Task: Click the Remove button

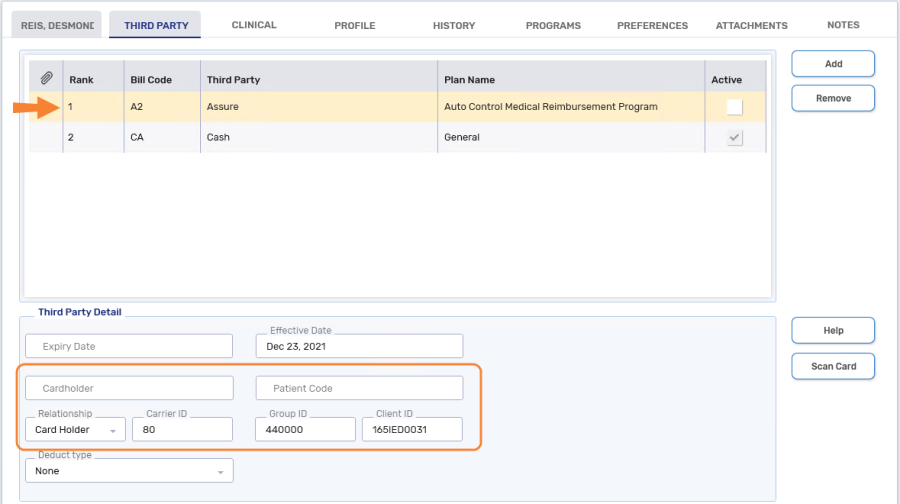Action: point(833,98)
